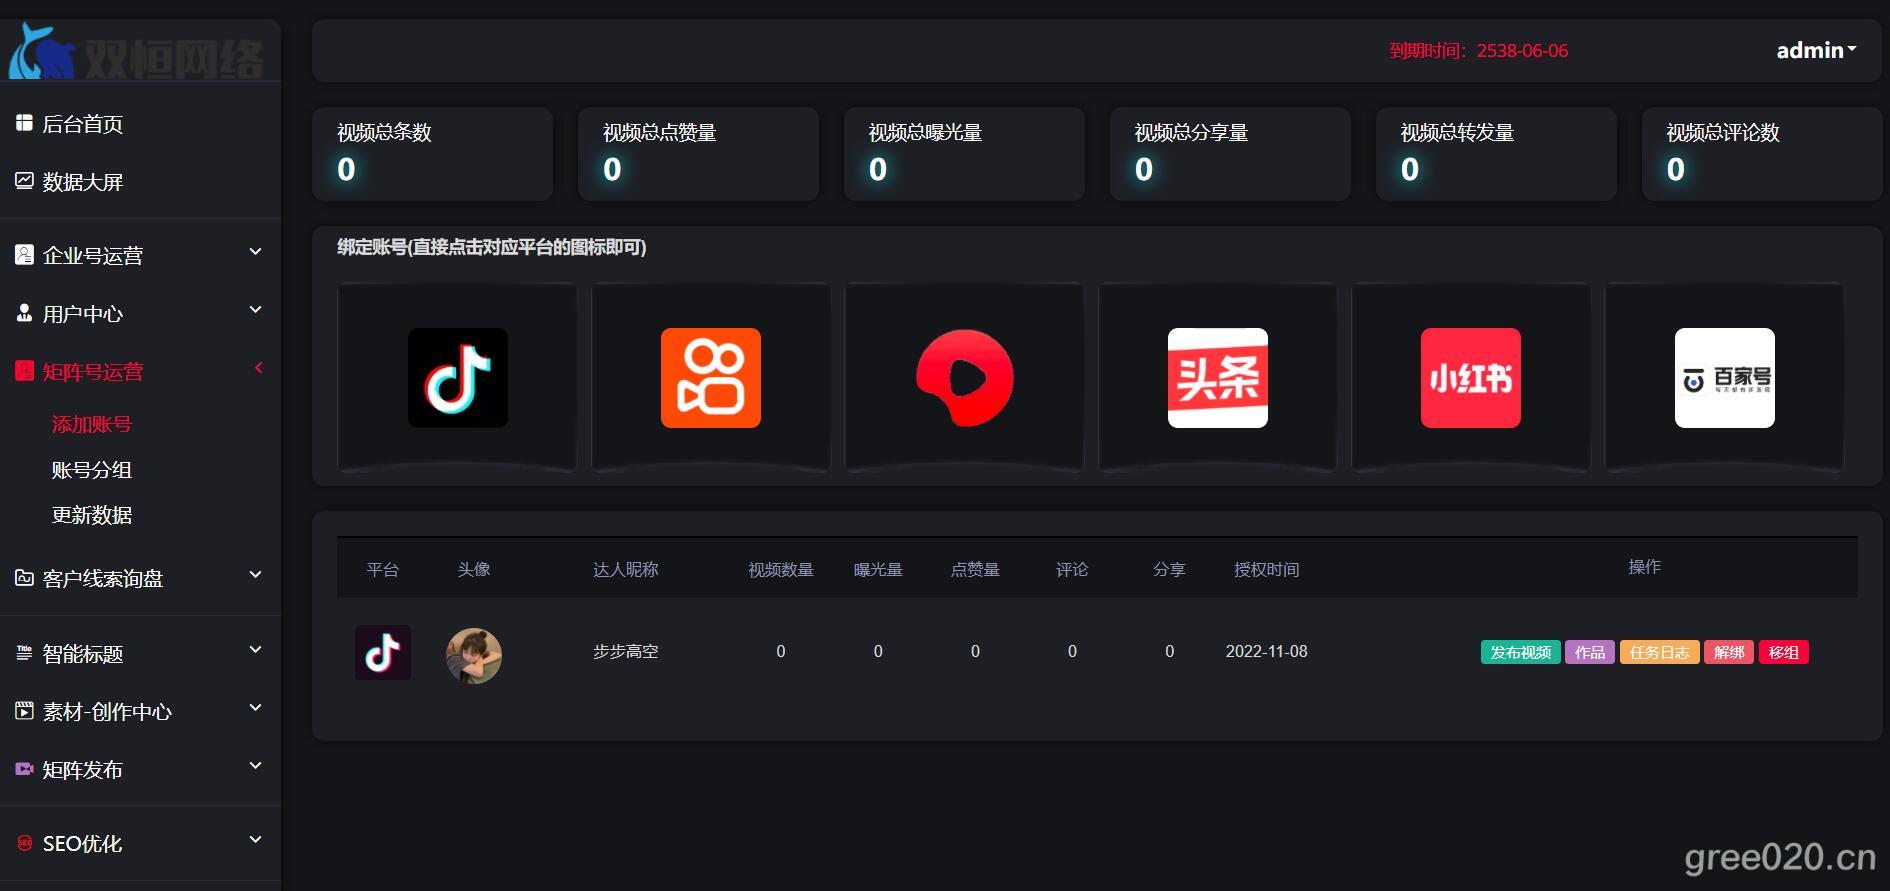The image size is (1890, 891).
Task: Click the green 发布视频 button
Action: (x=1519, y=652)
